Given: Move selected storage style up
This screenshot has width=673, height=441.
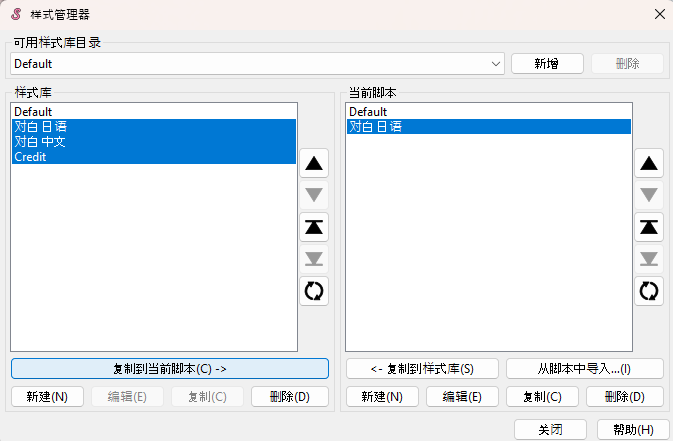Looking at the screenshot, I should pos(314,163).
